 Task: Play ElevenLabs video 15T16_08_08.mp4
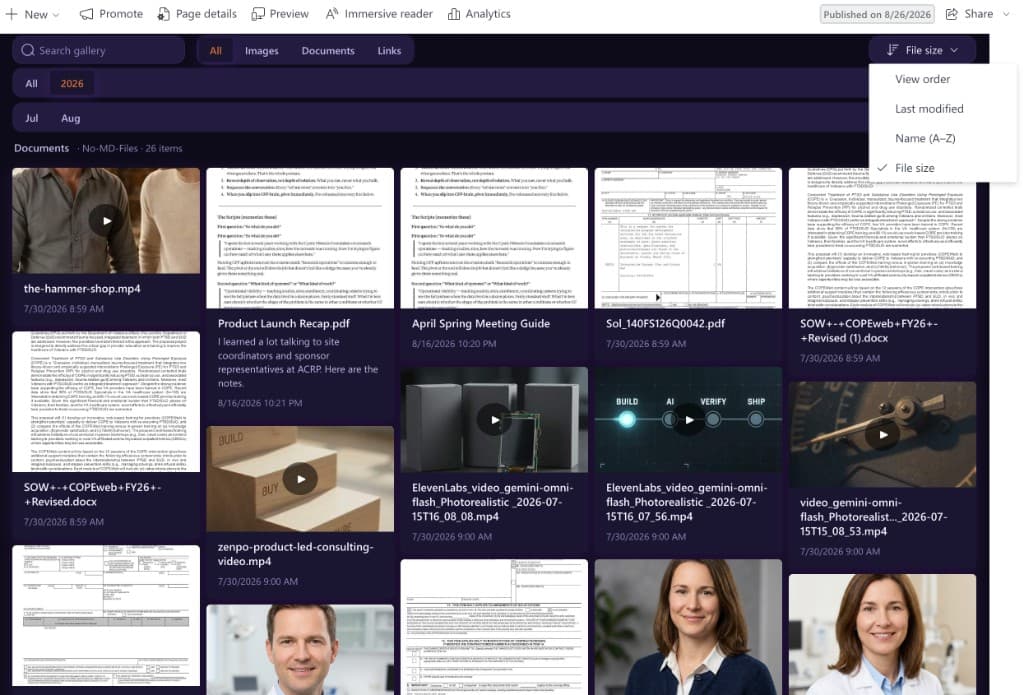point(494,420)
